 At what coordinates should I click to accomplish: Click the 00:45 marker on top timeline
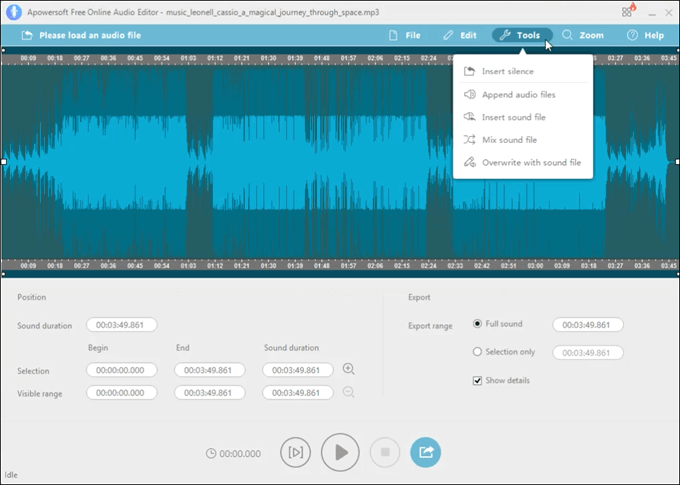[x=135, y=58]
